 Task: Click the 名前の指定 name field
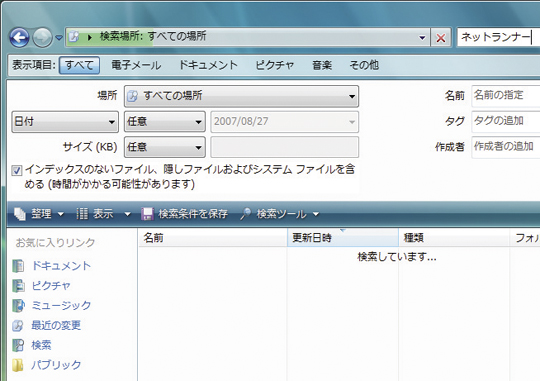(506, 95)
